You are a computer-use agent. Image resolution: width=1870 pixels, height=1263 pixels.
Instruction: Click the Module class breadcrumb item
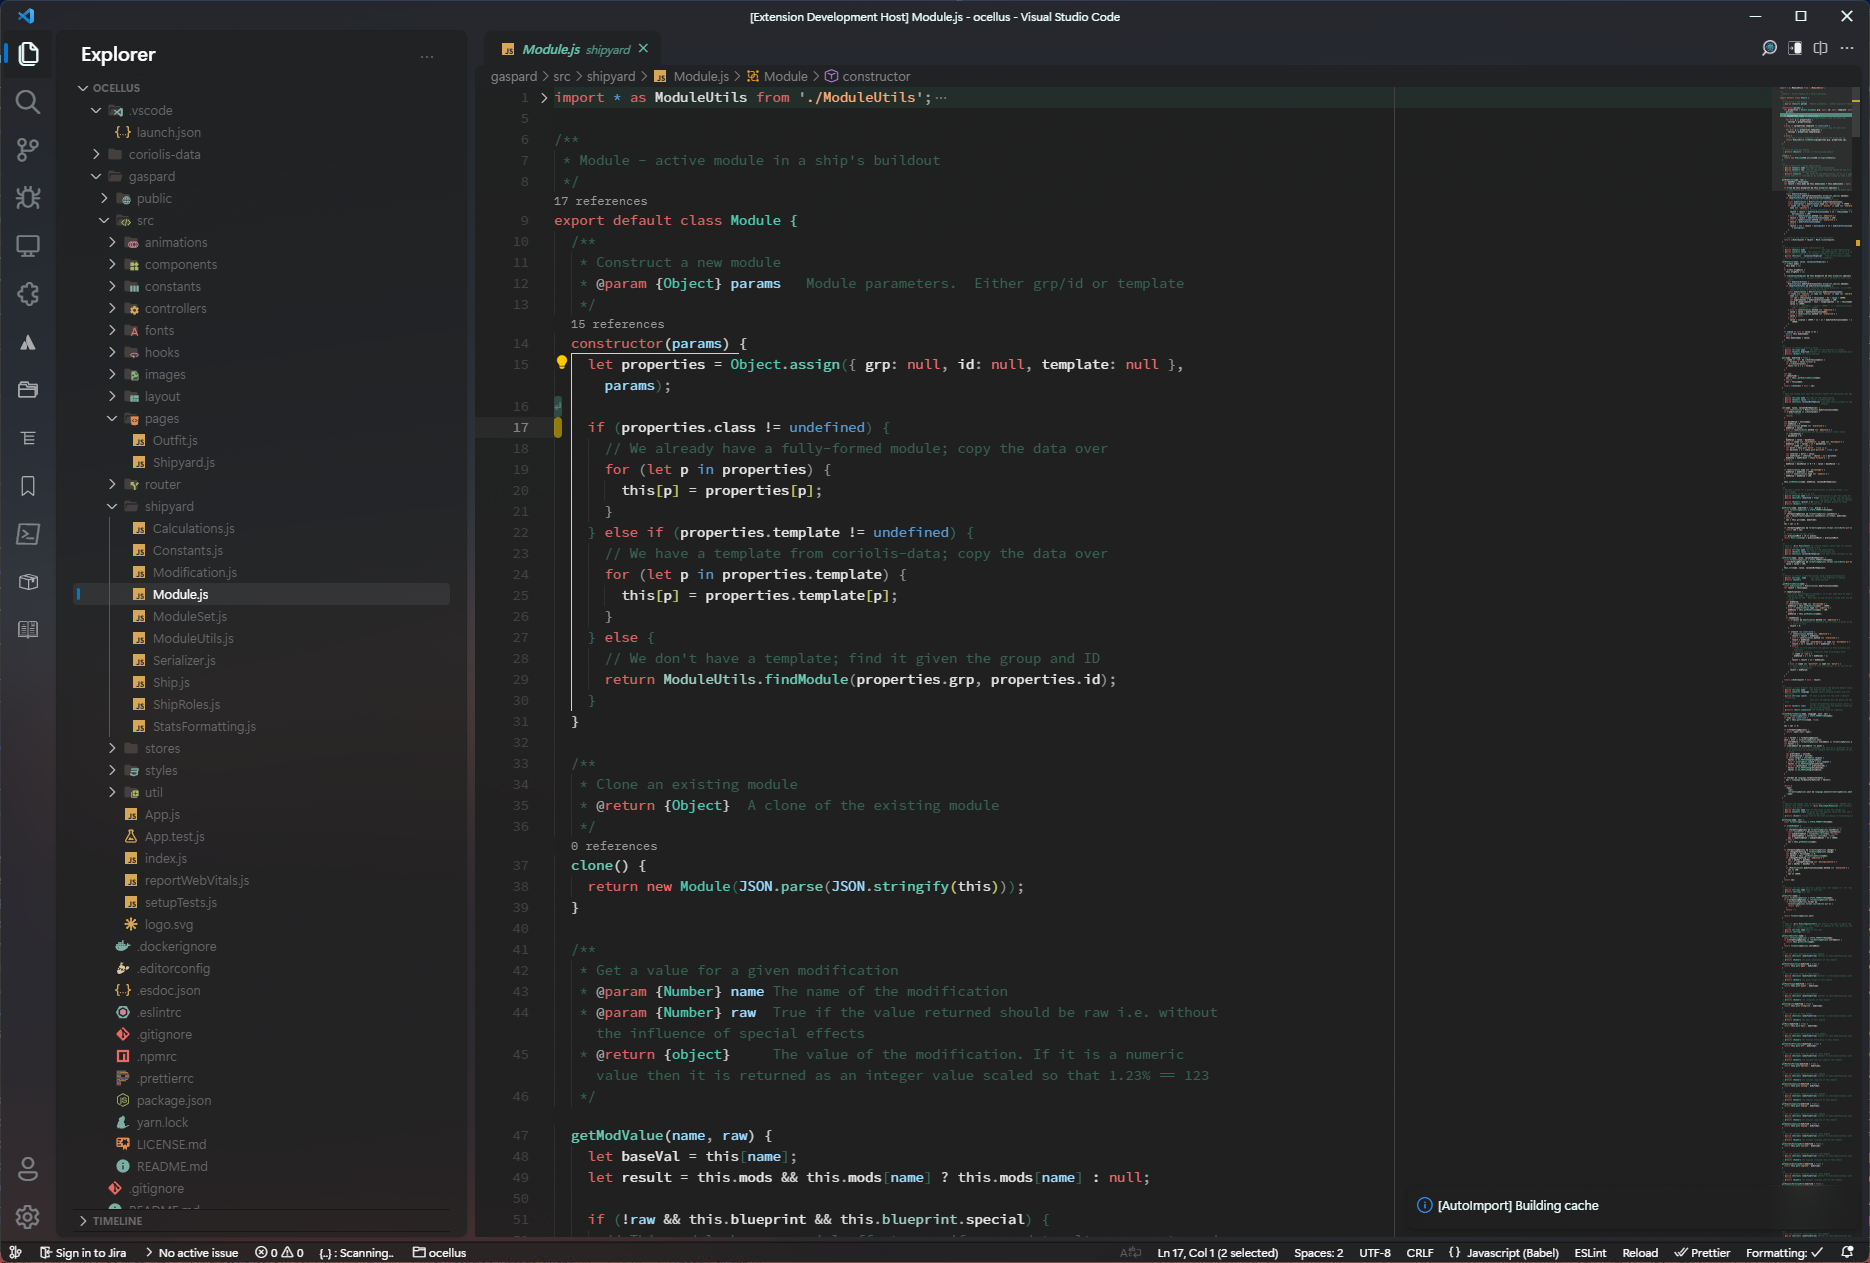coord(777,76)
